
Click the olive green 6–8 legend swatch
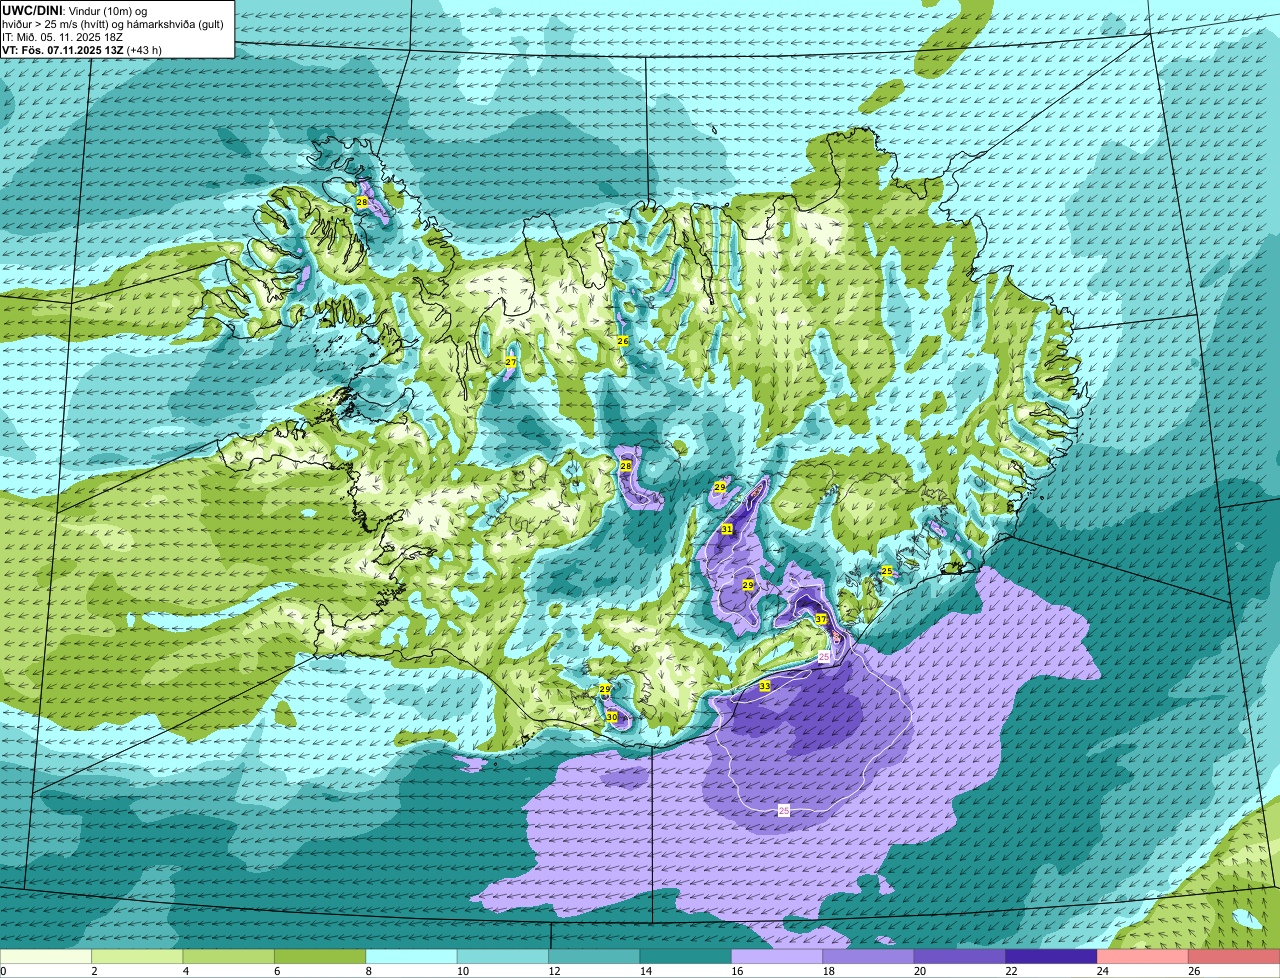click(x=320, y=957)
